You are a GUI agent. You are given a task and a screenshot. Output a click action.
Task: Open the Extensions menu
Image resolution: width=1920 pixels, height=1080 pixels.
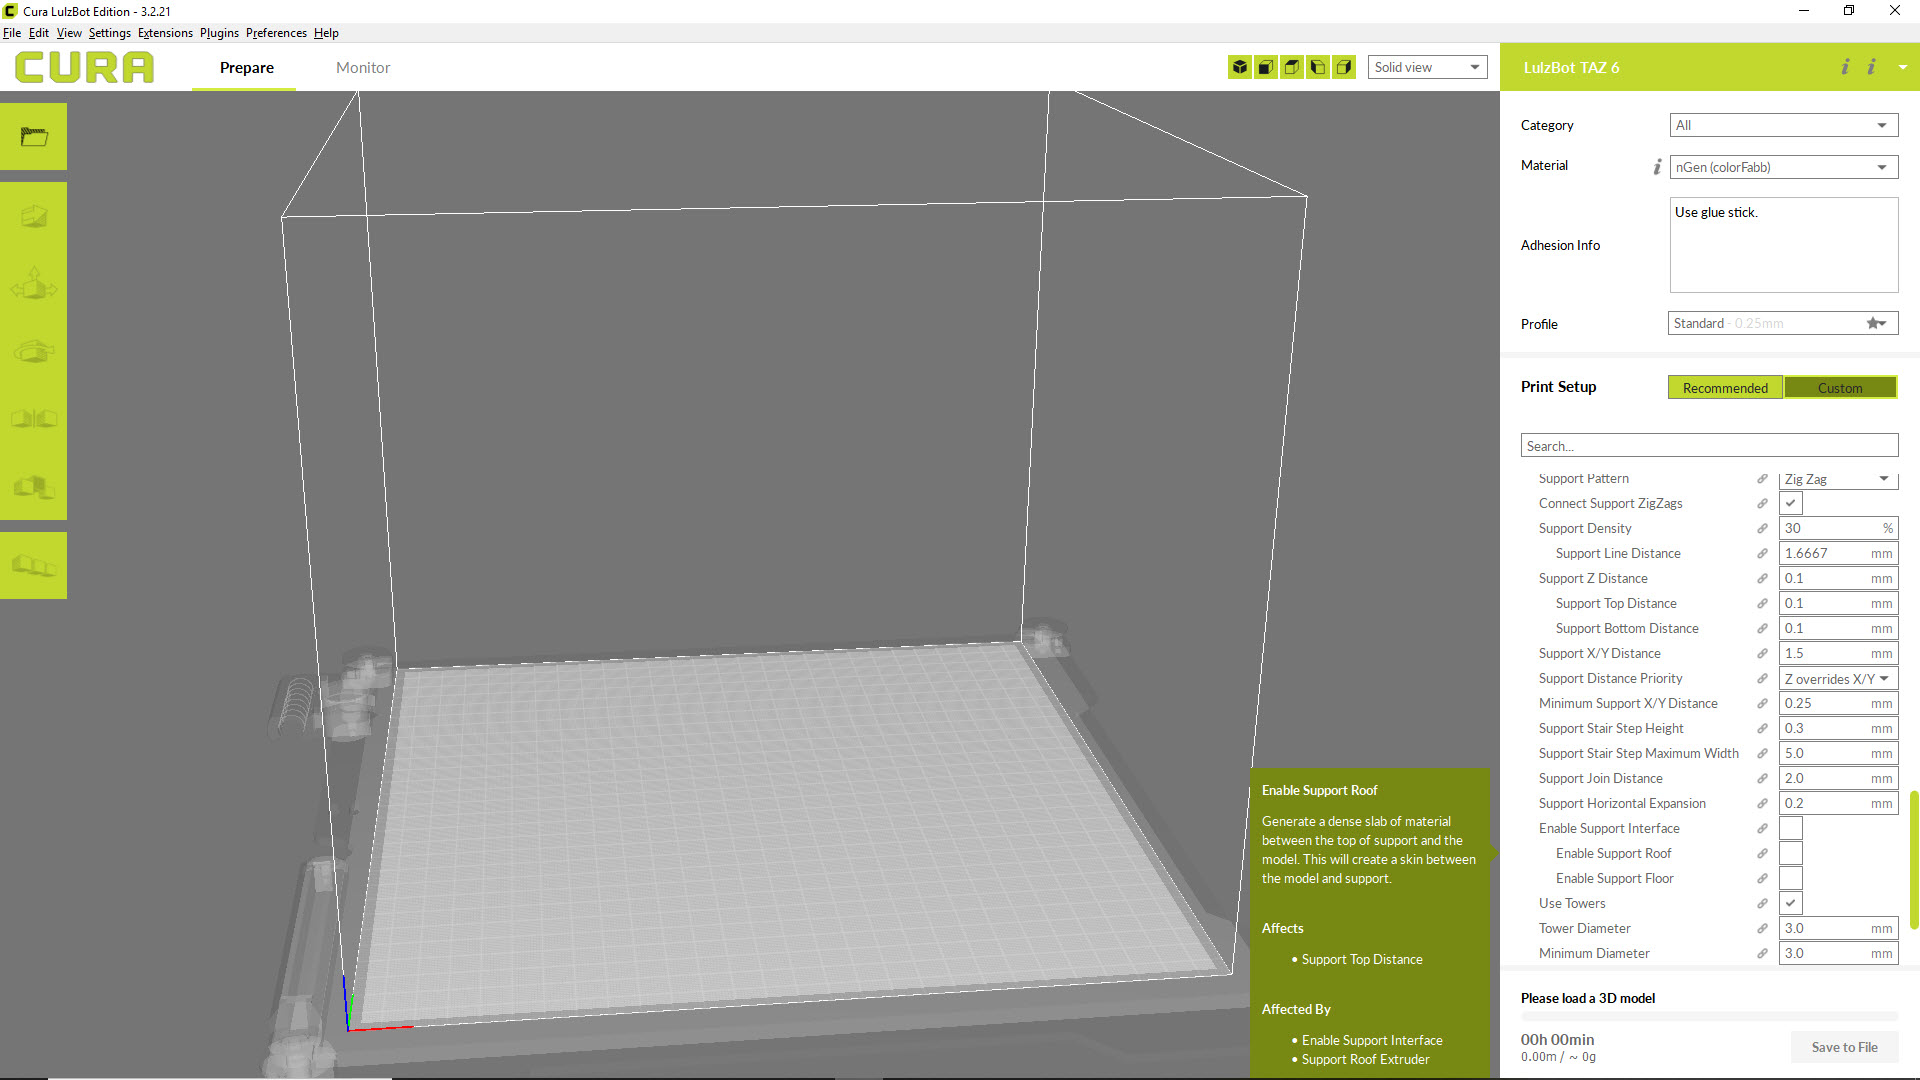[x=165, y=33]
